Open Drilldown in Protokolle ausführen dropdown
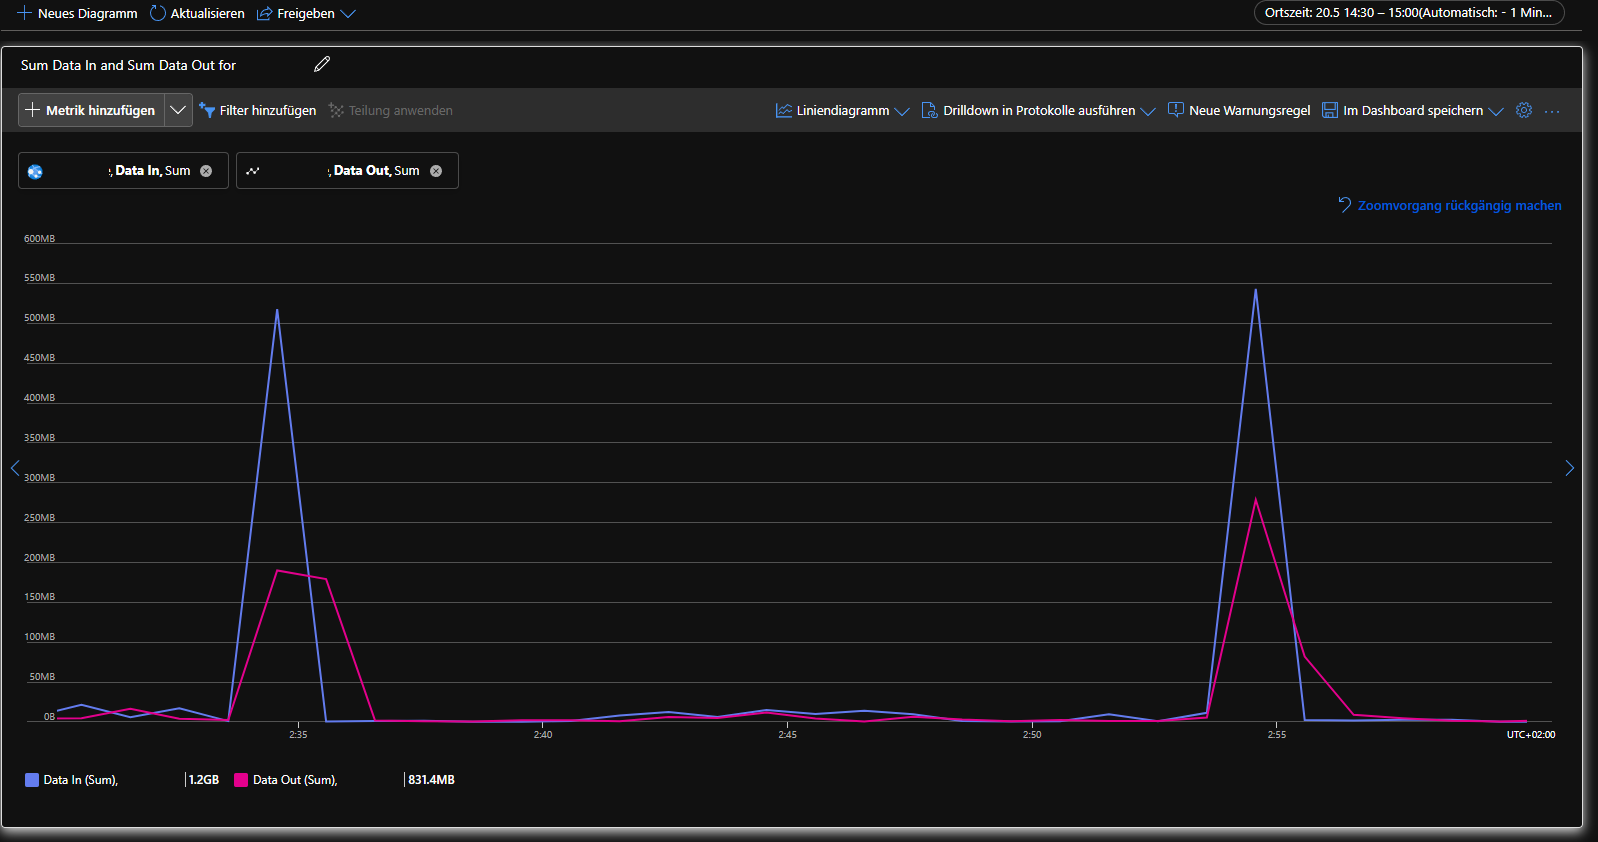Viewport: 1598px width, 842px height. pyautogui.click(x=1038, y=110)
